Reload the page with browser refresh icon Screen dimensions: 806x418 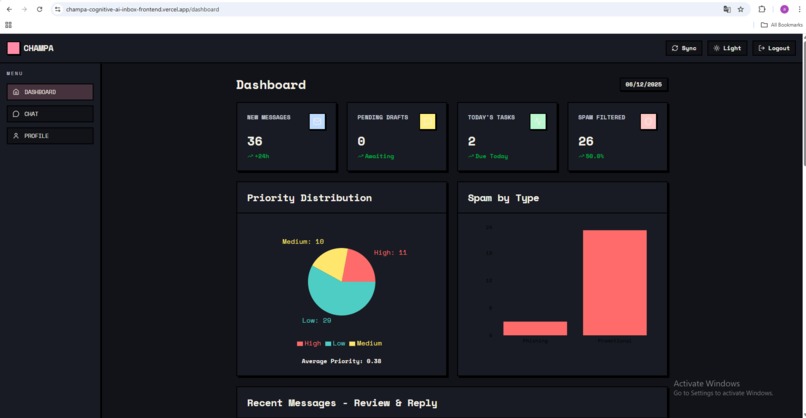point(40,9)
